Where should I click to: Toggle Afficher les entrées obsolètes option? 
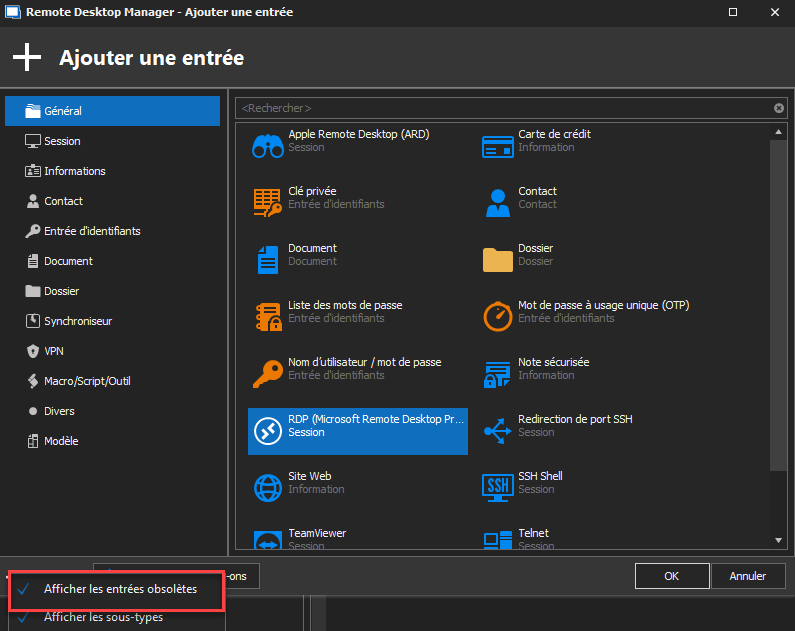click(x=119, y=589)
